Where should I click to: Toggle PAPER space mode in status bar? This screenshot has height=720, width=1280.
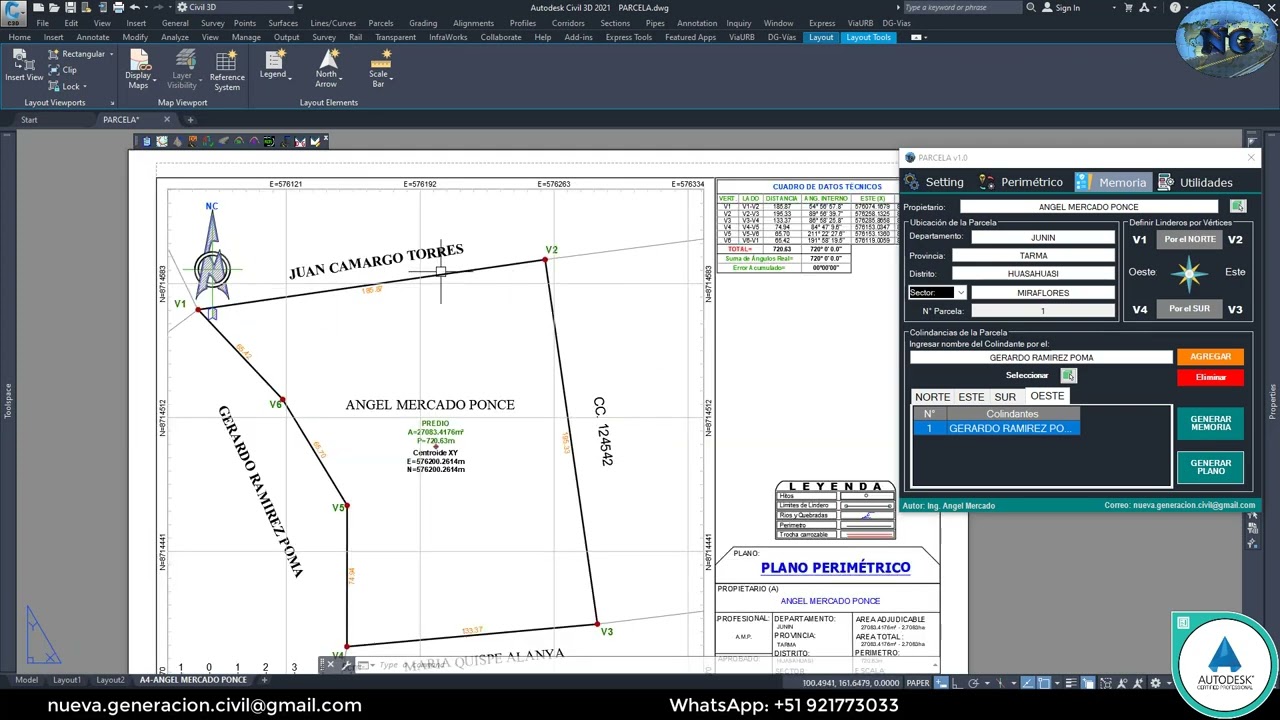(x=917, y=683)
